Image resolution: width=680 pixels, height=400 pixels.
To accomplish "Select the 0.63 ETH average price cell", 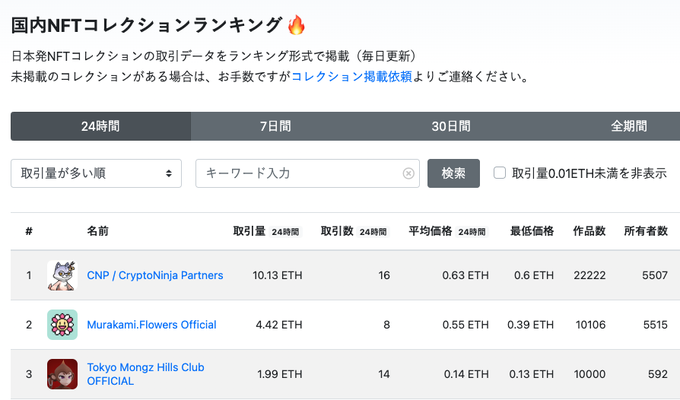I will click(x=465, y=275).
